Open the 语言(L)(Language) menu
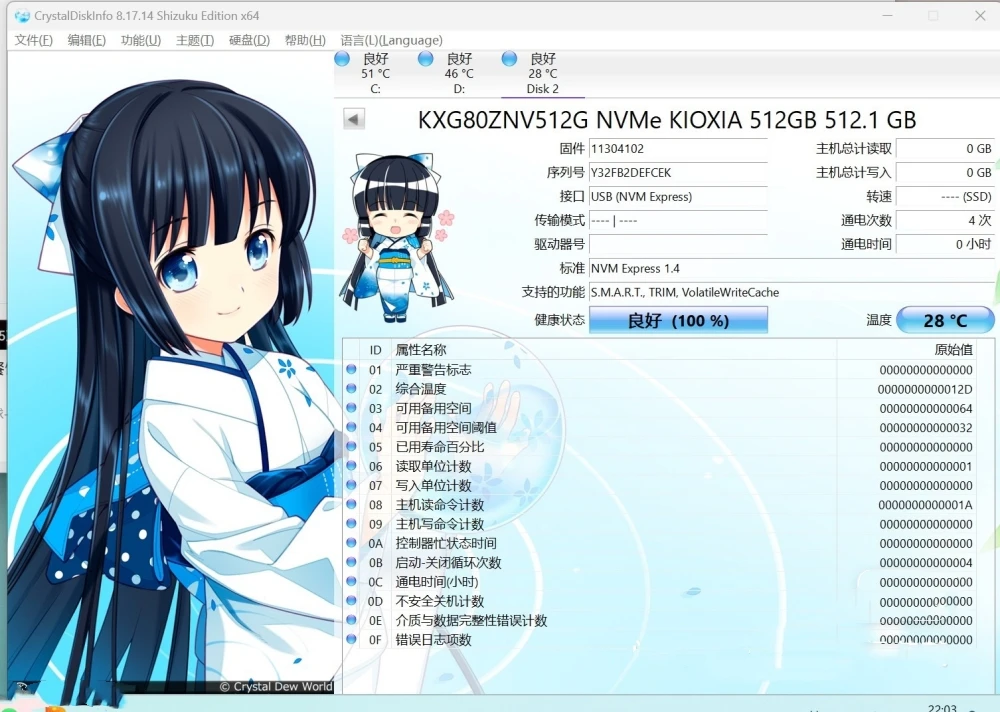This screenshot has height=712, width=1000. click(391, 41)
